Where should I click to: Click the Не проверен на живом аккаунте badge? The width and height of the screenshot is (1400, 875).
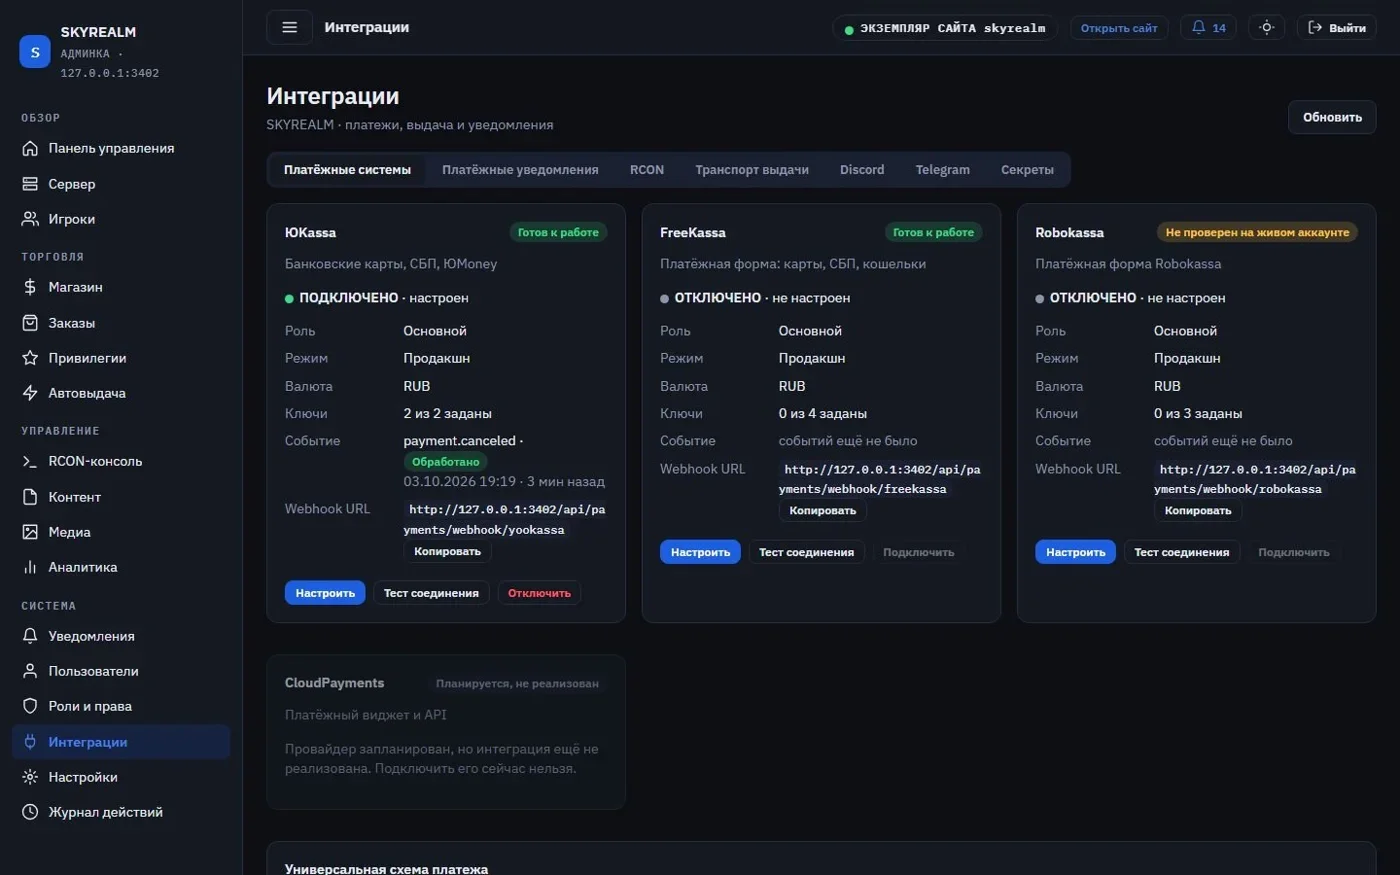1257,232
